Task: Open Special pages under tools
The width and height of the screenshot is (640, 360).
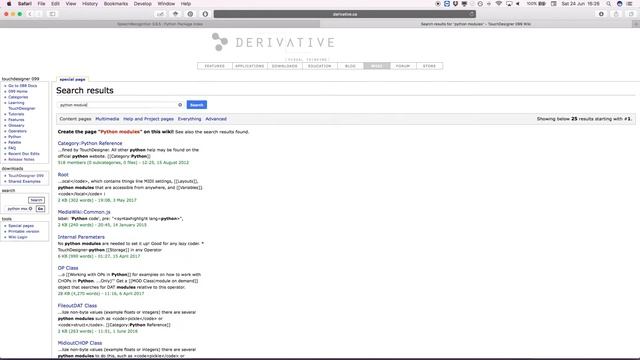Action: coord(21,226)
